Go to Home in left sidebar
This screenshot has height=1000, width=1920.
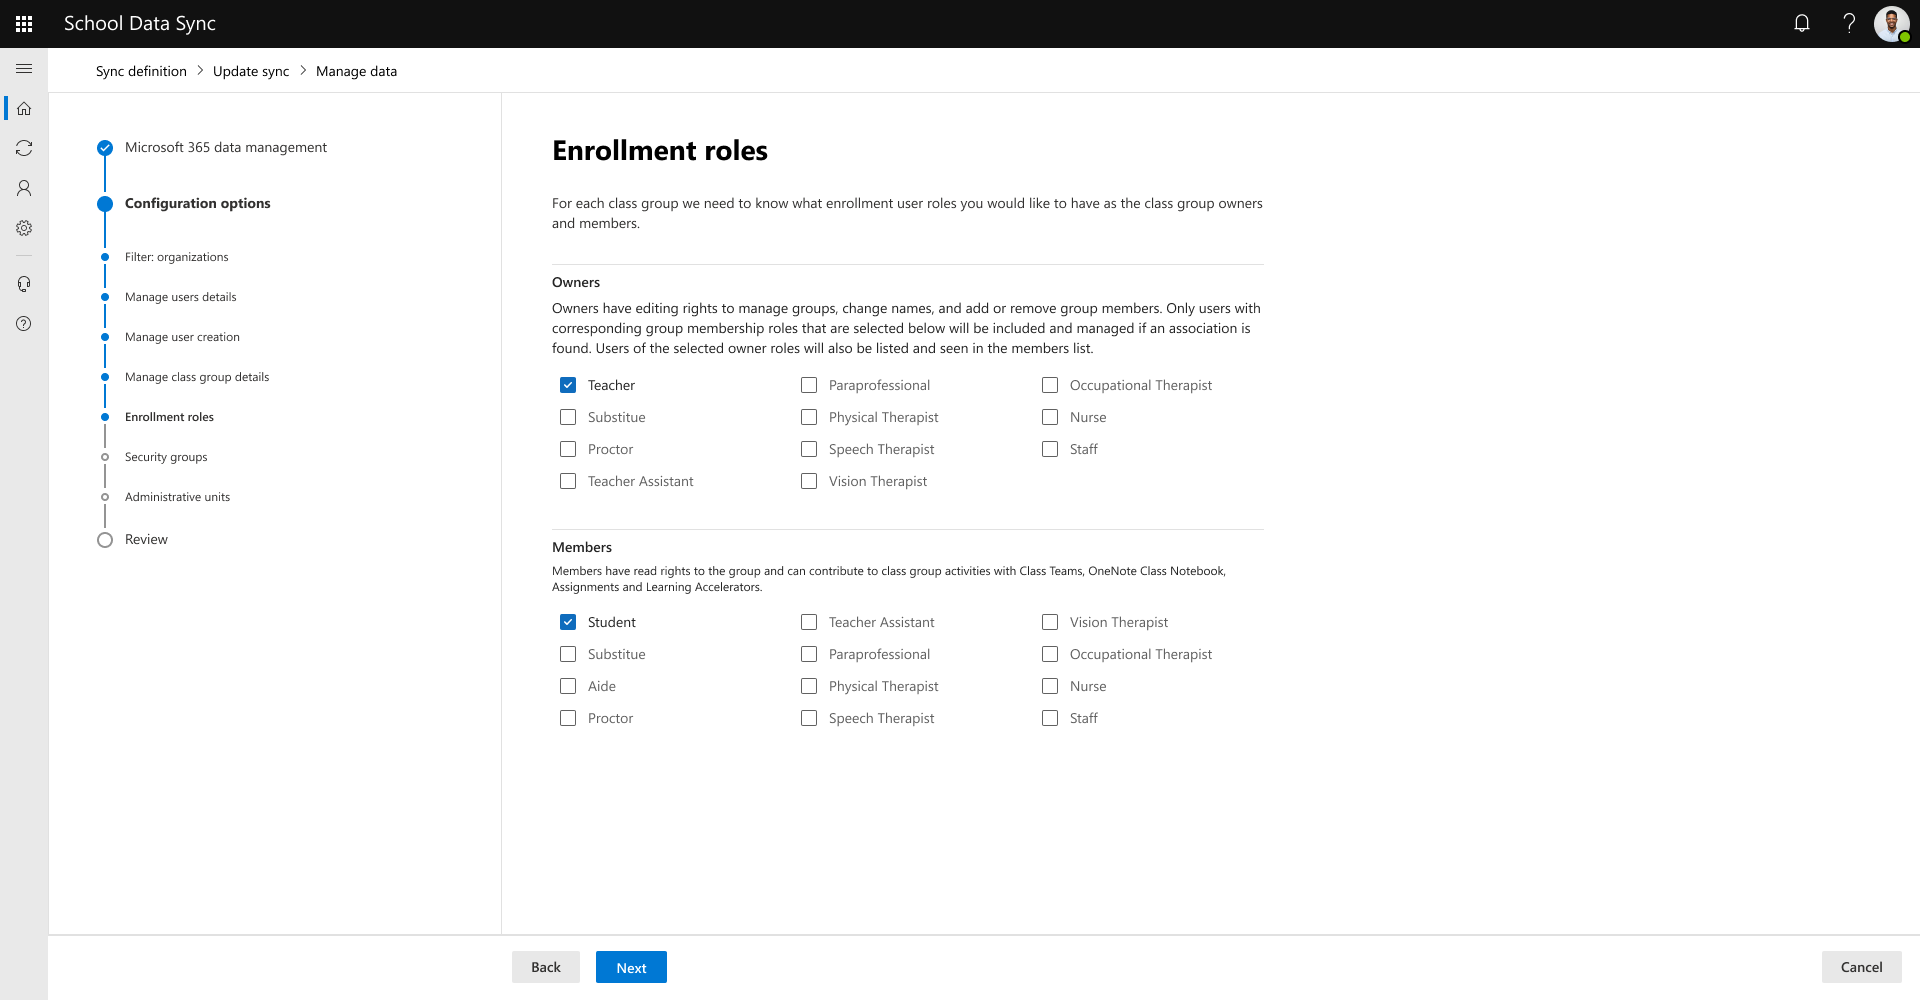(x=24, y=108)
